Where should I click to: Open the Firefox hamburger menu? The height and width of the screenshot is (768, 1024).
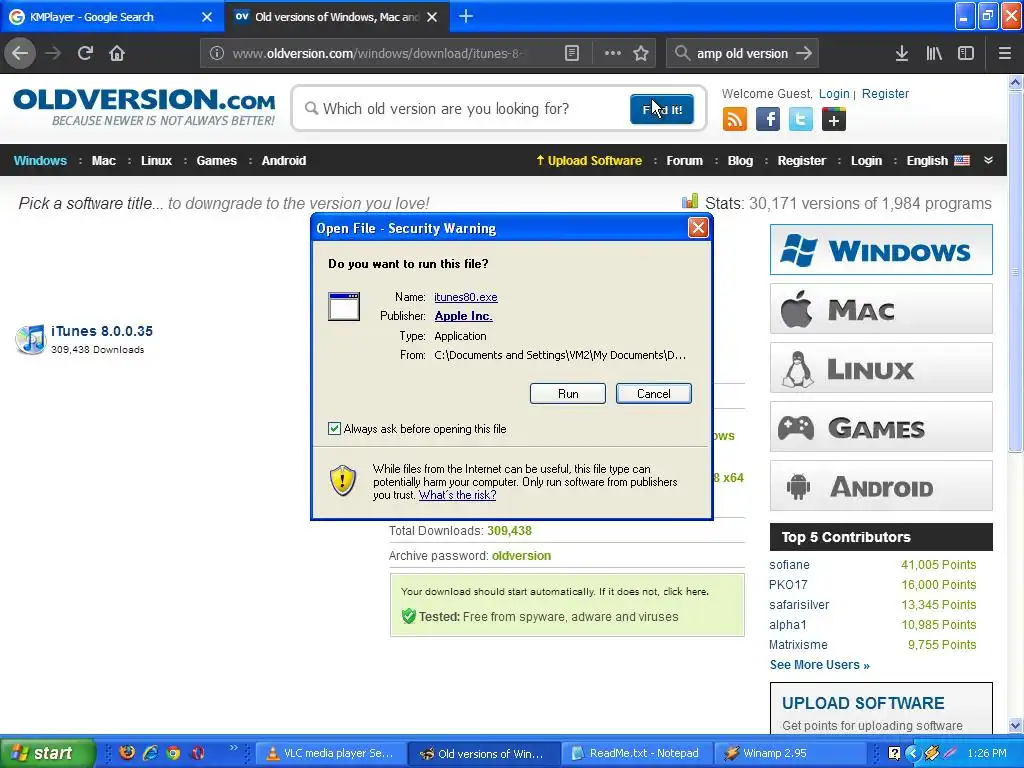[1005, 54]
